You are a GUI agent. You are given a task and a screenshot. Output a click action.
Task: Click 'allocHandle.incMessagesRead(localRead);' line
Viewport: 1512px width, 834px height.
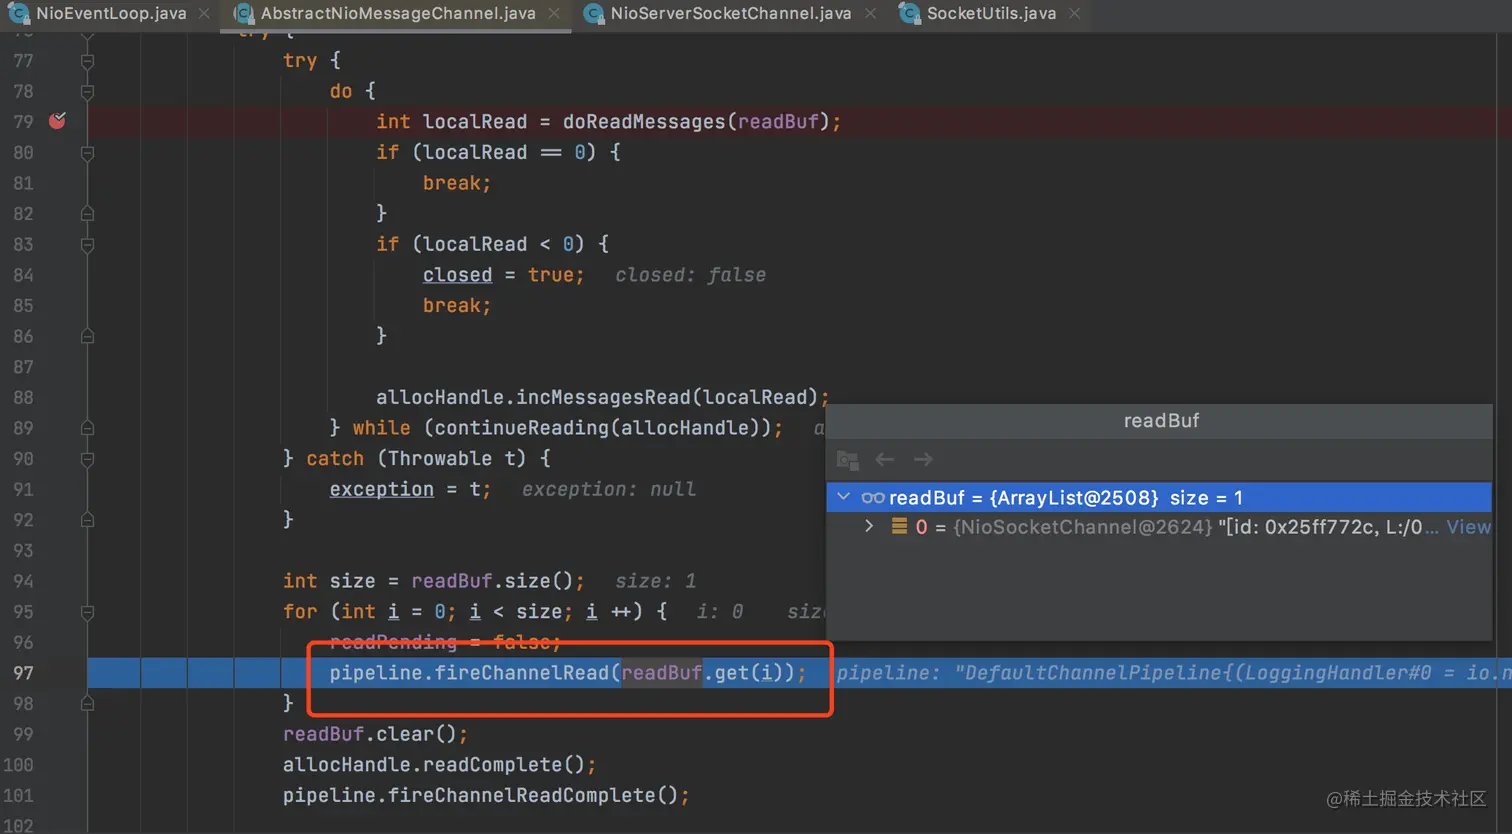click(603, 398)
